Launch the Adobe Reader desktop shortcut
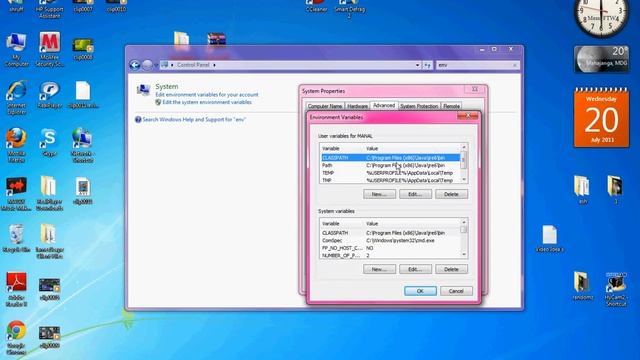The width and height of the screenshot is (640, 360). [x=16, y=289]
